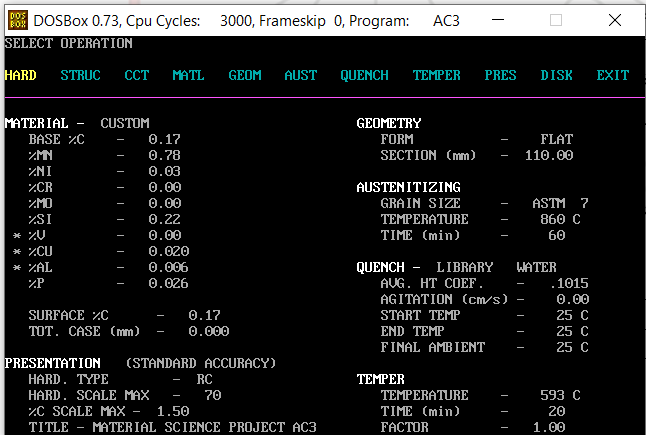Image resolution: width=646 pixels, height=435 pixels.
Task: Select the TEMPER menu item
Action: coord(436,75)
